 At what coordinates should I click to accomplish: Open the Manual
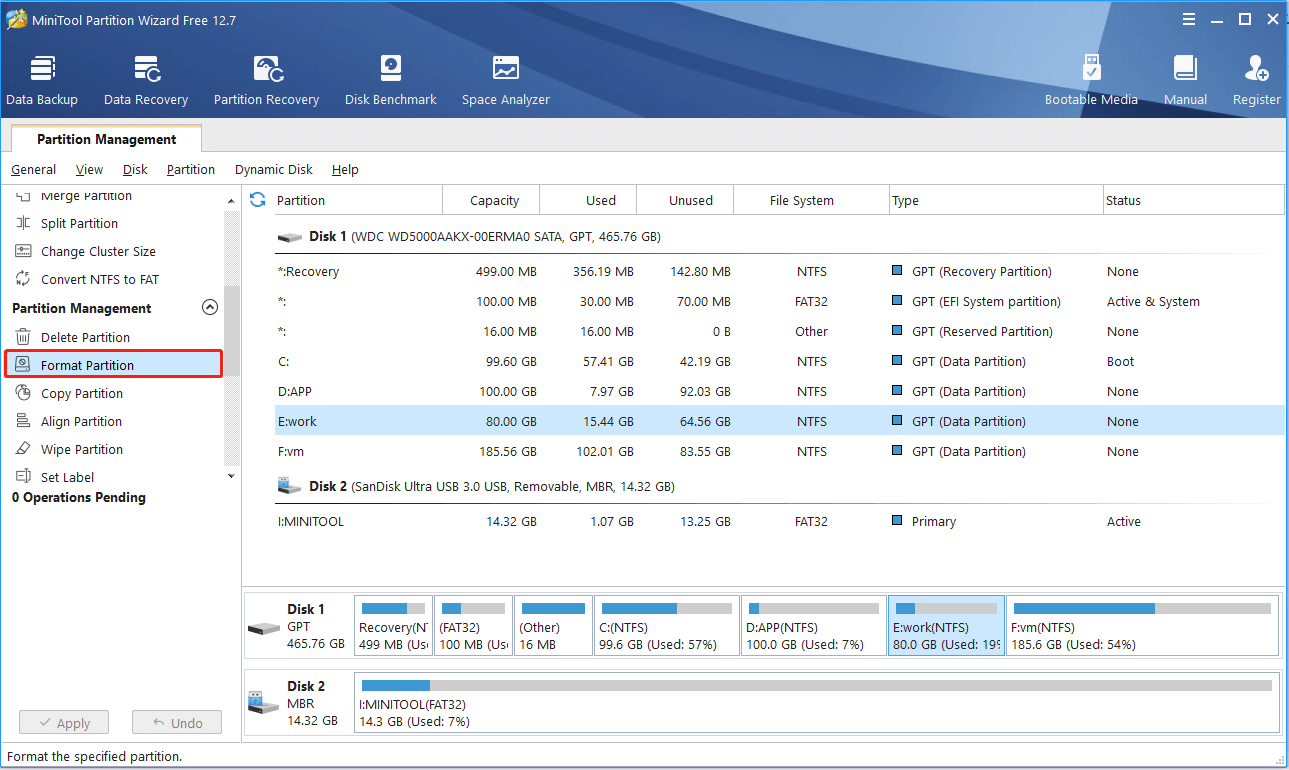tap(1185, 81)
